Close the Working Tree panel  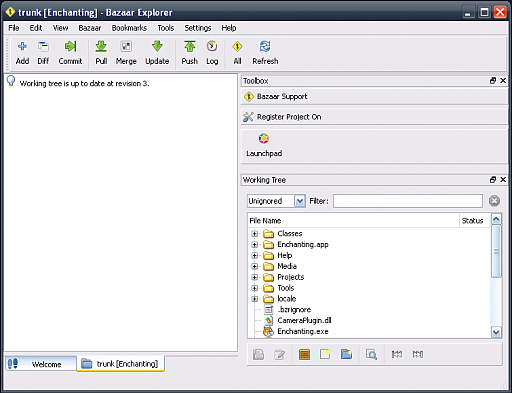503,180
